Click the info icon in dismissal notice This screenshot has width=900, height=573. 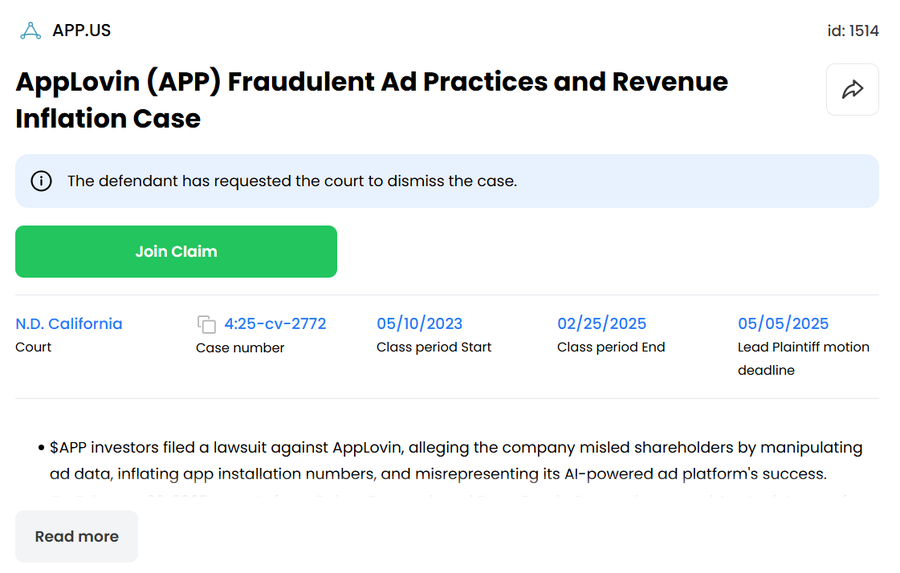(41, 181)
